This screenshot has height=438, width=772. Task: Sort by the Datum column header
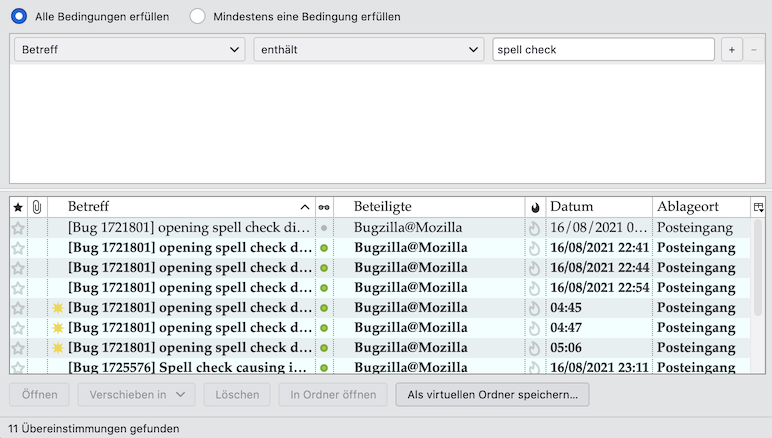[598, 207]
